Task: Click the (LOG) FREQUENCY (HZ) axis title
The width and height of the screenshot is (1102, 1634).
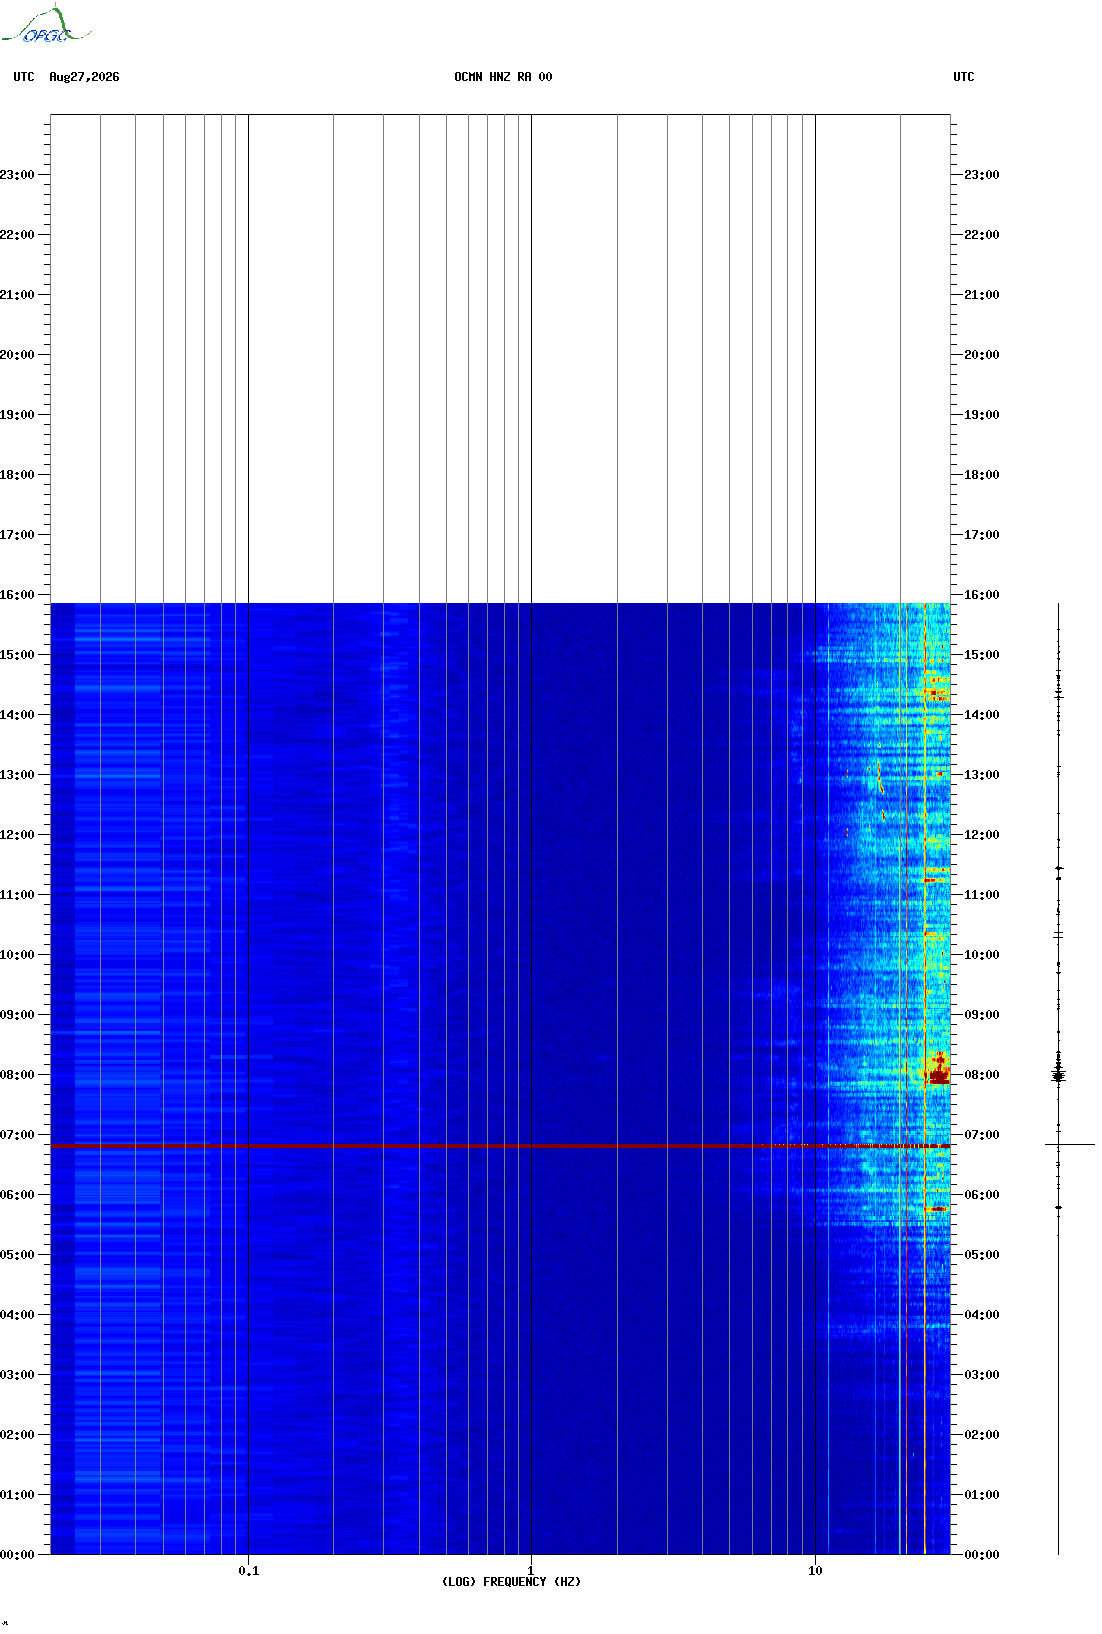Action: (x=511, y=1582)
